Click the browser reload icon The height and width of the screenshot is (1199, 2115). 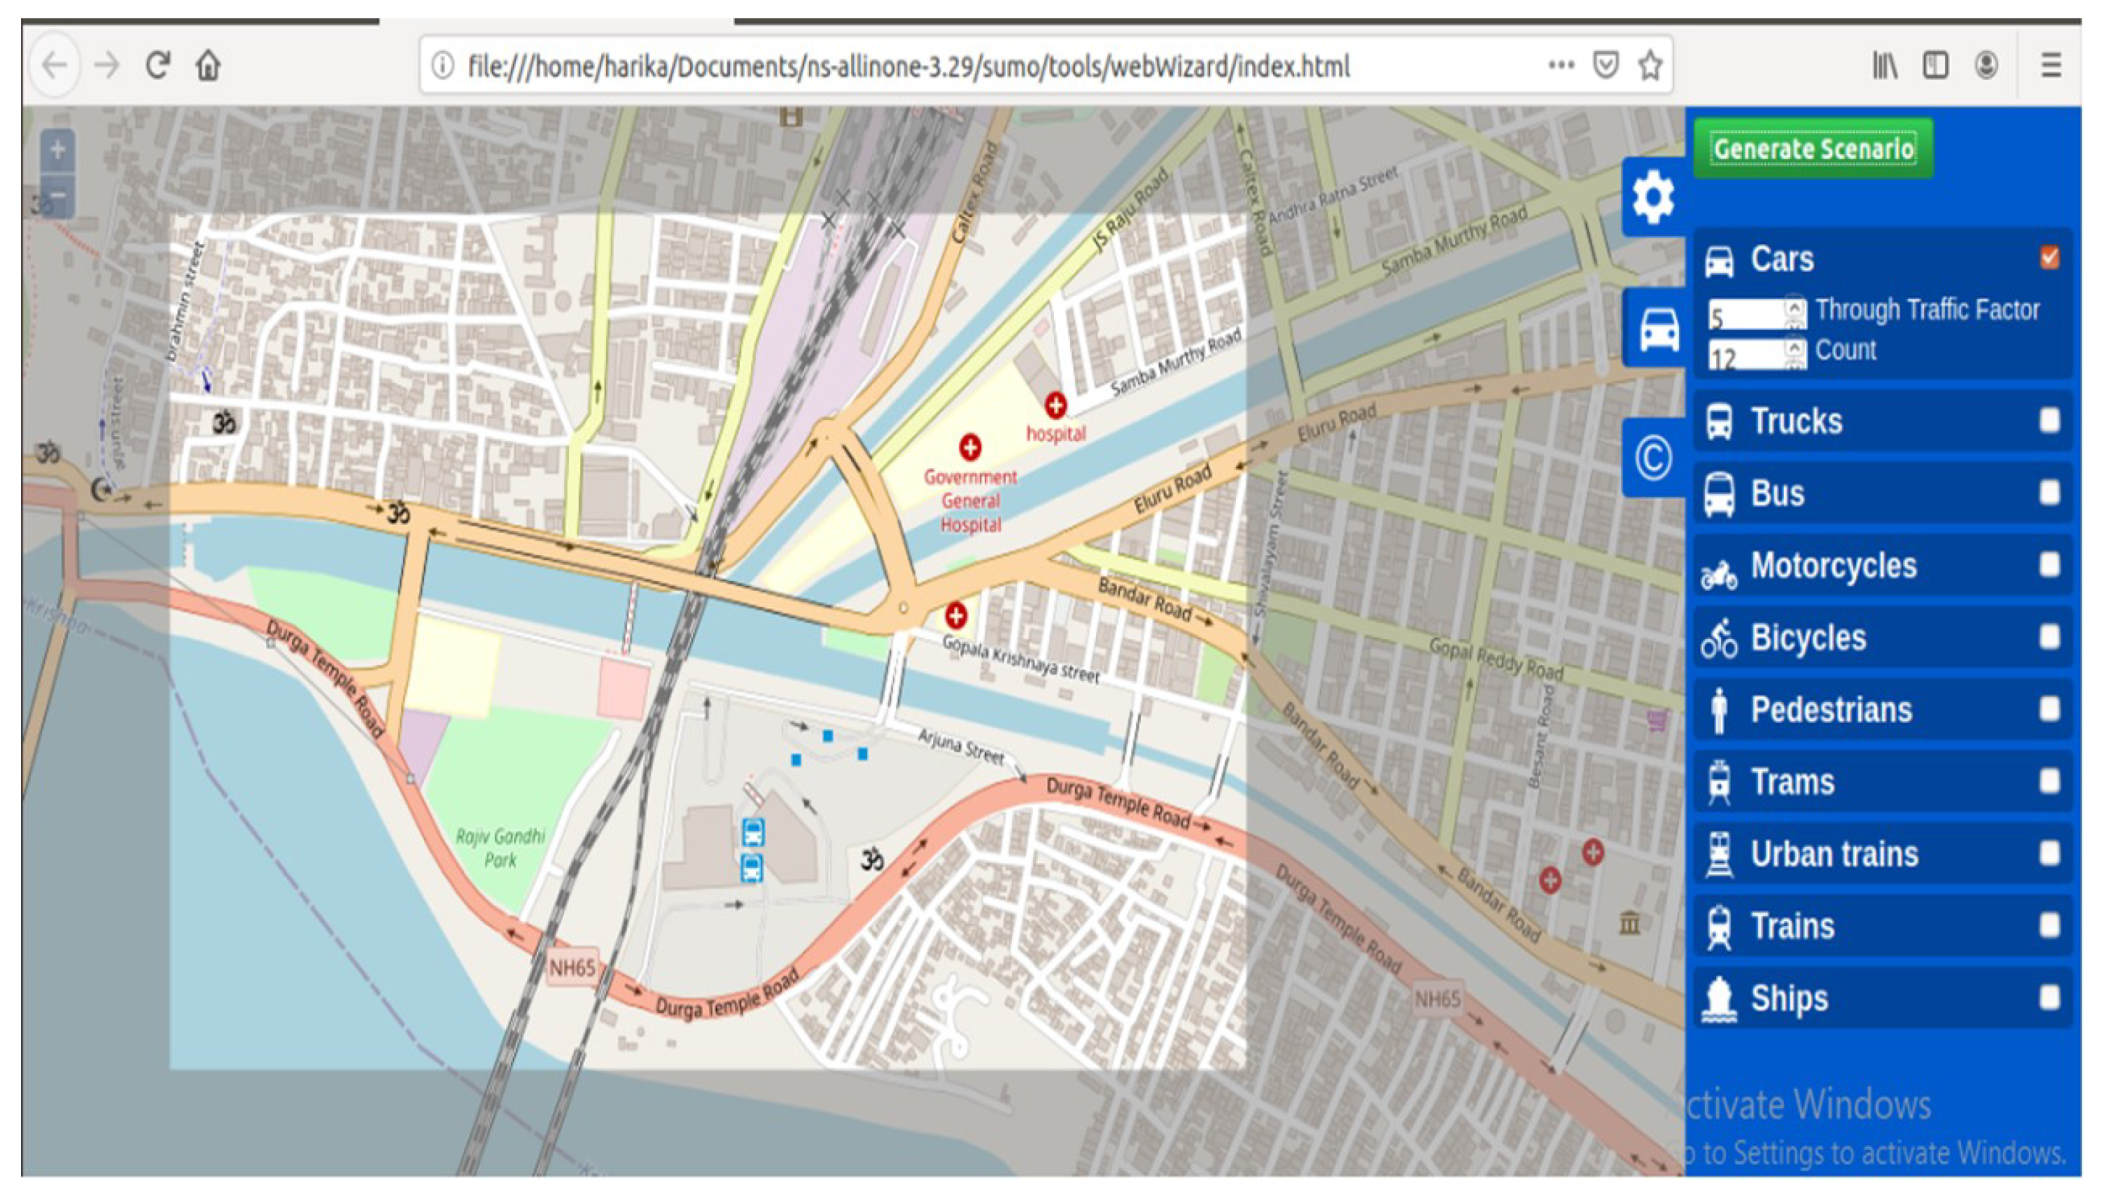point(157,66)
